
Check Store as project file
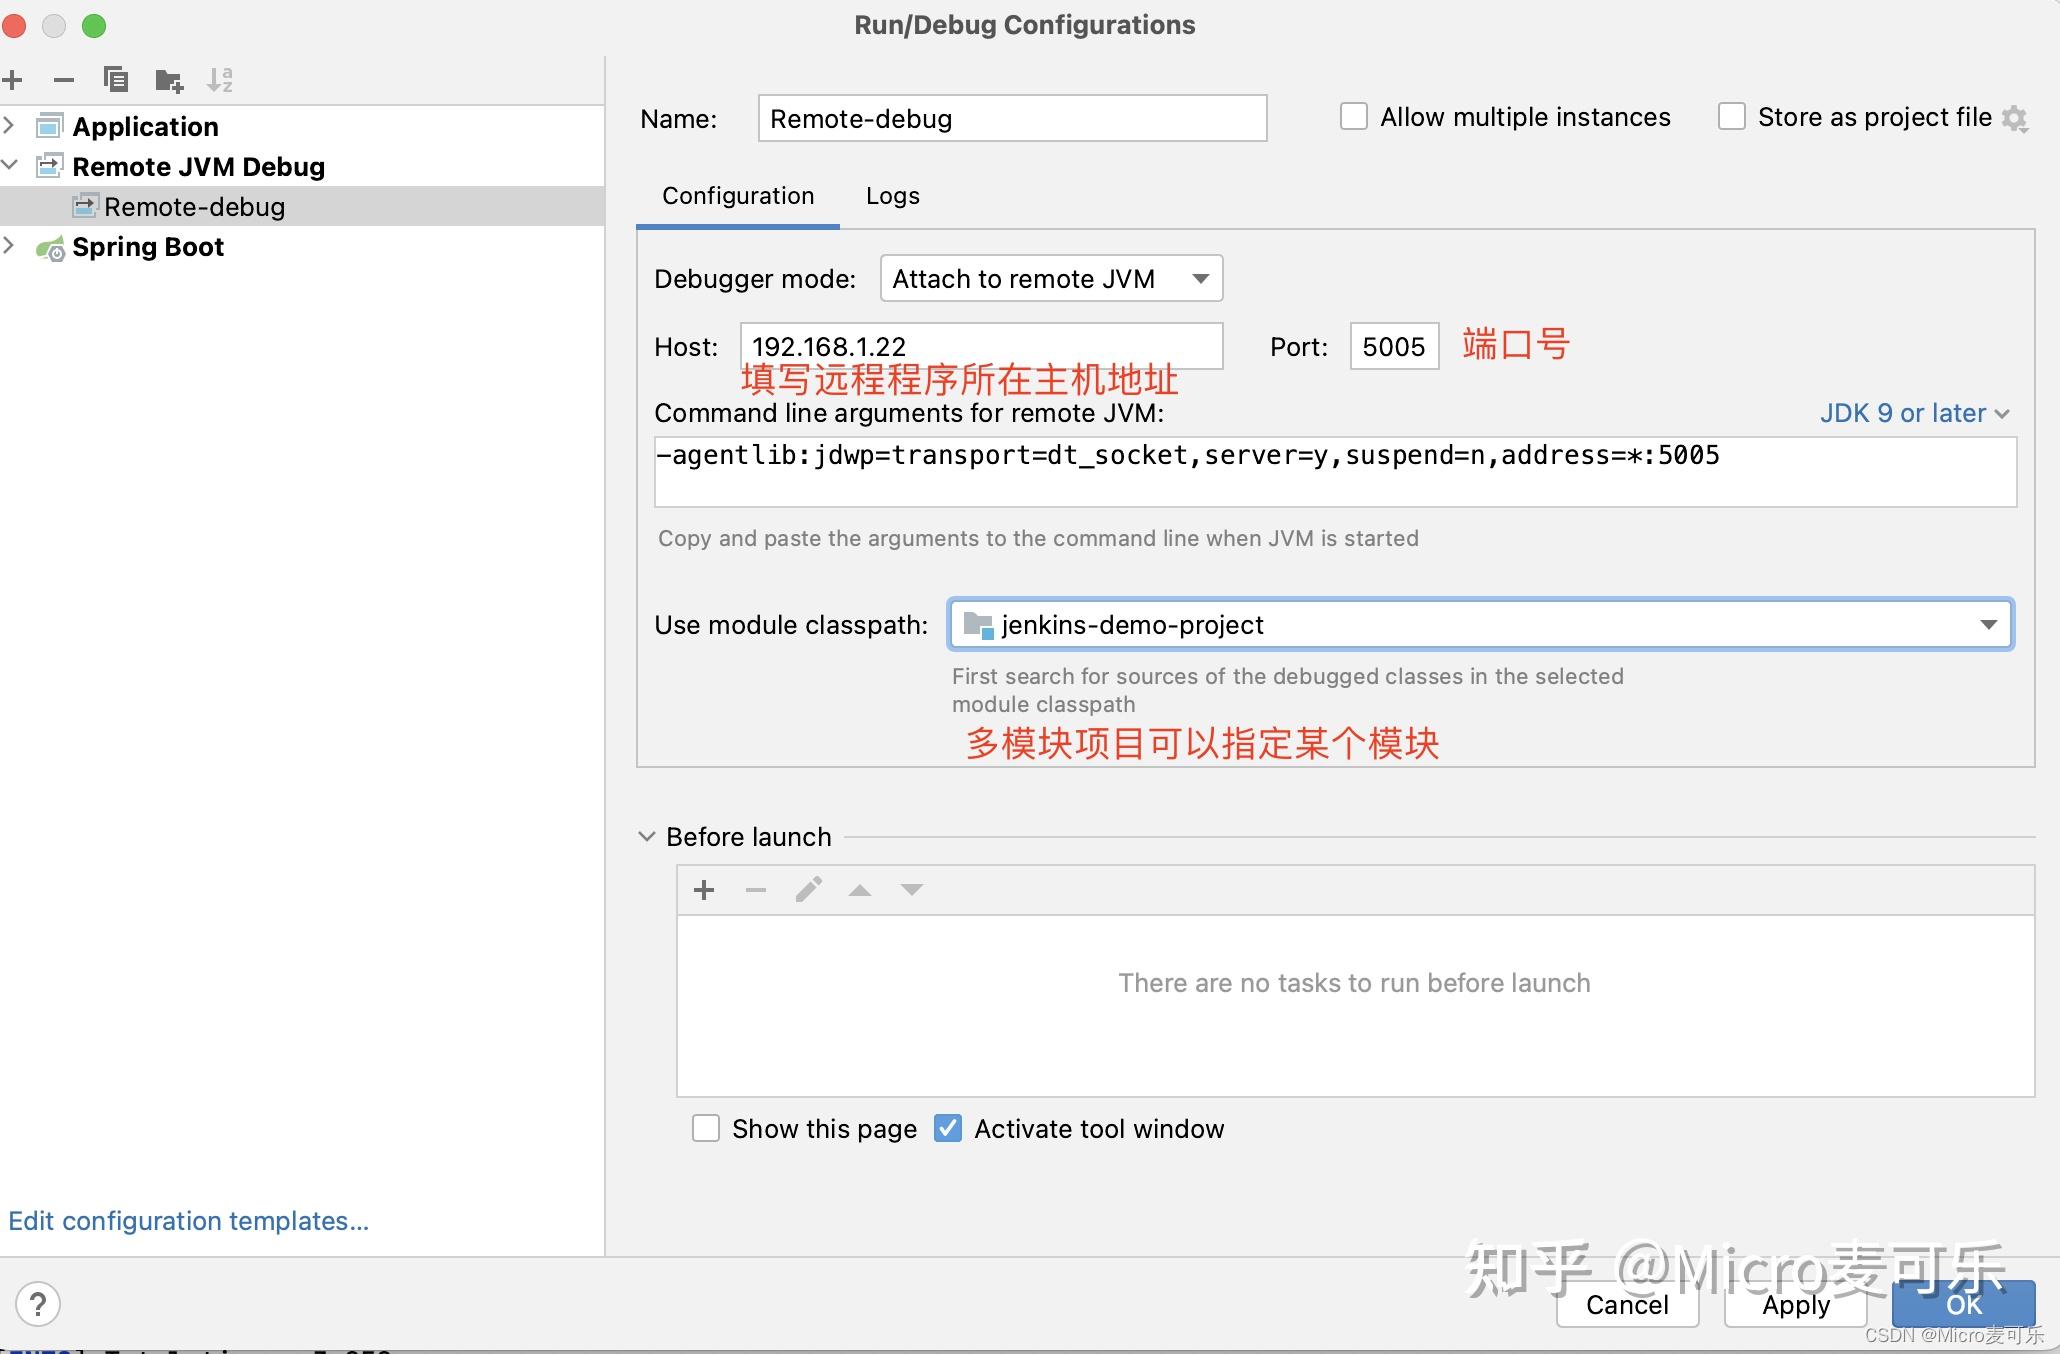pos(1731,116)
